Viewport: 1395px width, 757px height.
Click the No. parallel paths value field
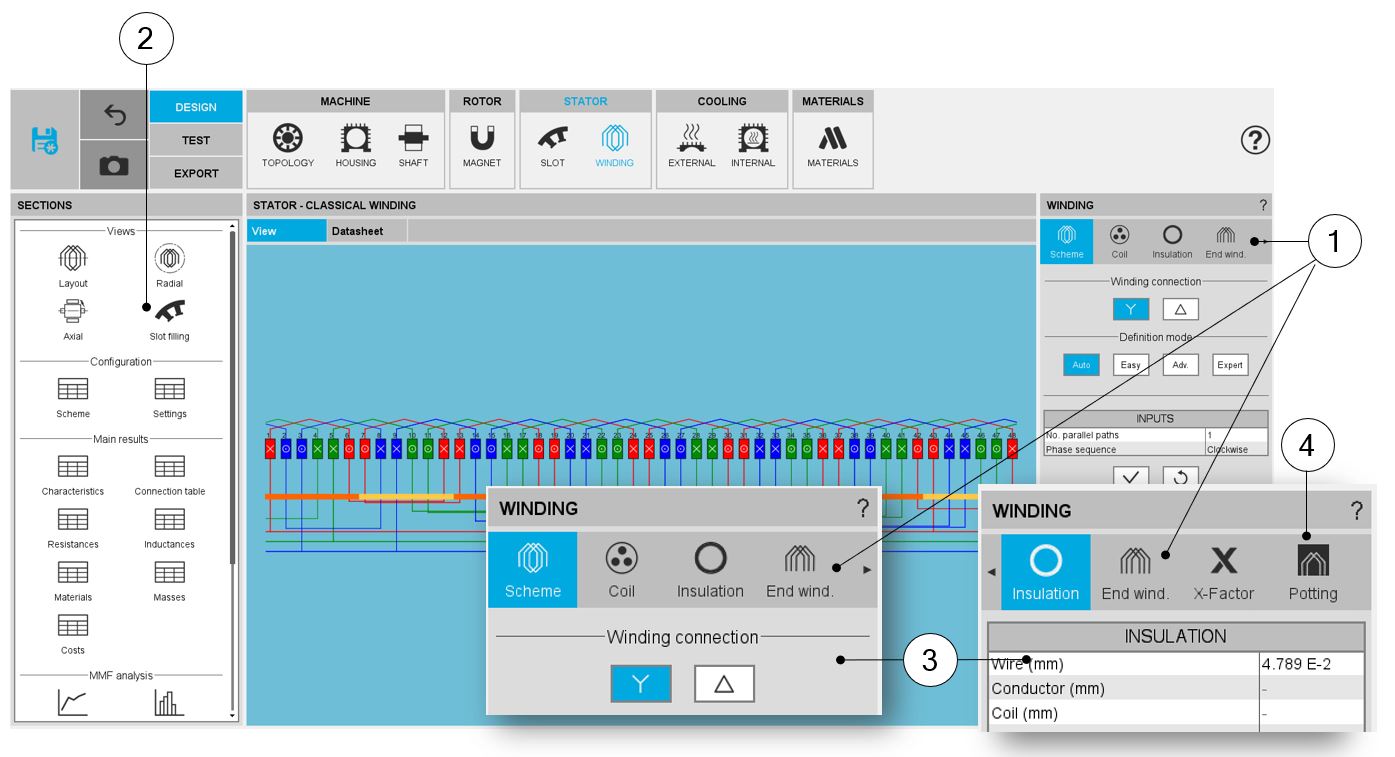click(x=1236, y=435)
